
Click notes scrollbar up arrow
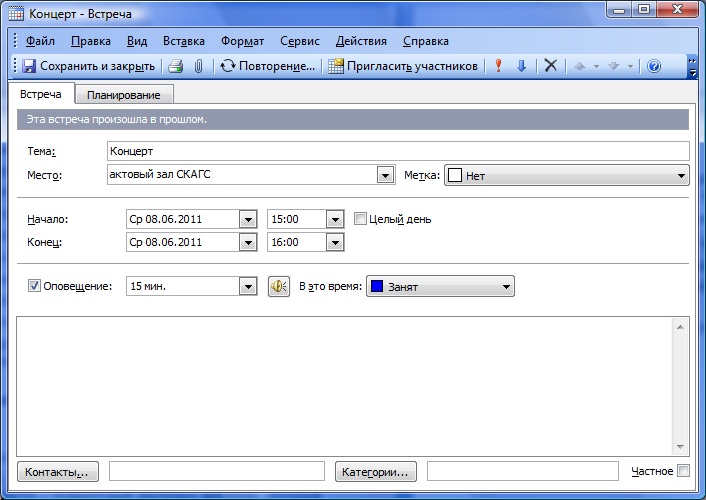(680, 327)
